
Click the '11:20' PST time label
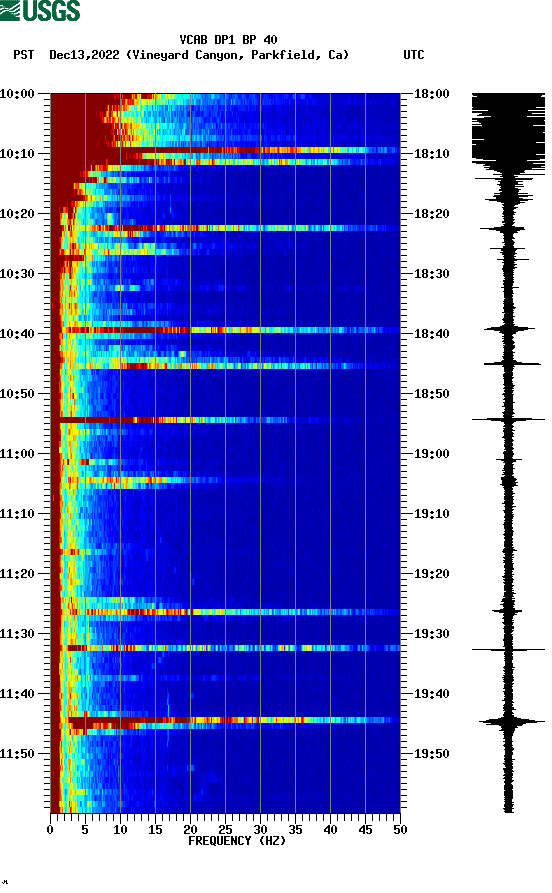(x=17, y=574)
